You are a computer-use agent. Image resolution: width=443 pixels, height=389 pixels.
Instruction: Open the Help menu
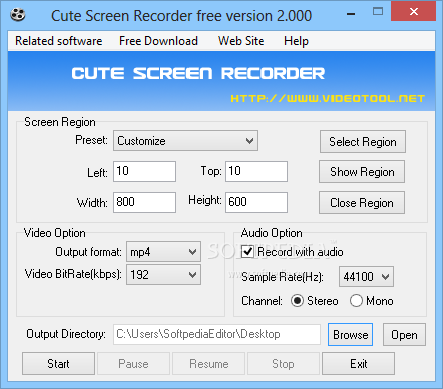(296, 41)
